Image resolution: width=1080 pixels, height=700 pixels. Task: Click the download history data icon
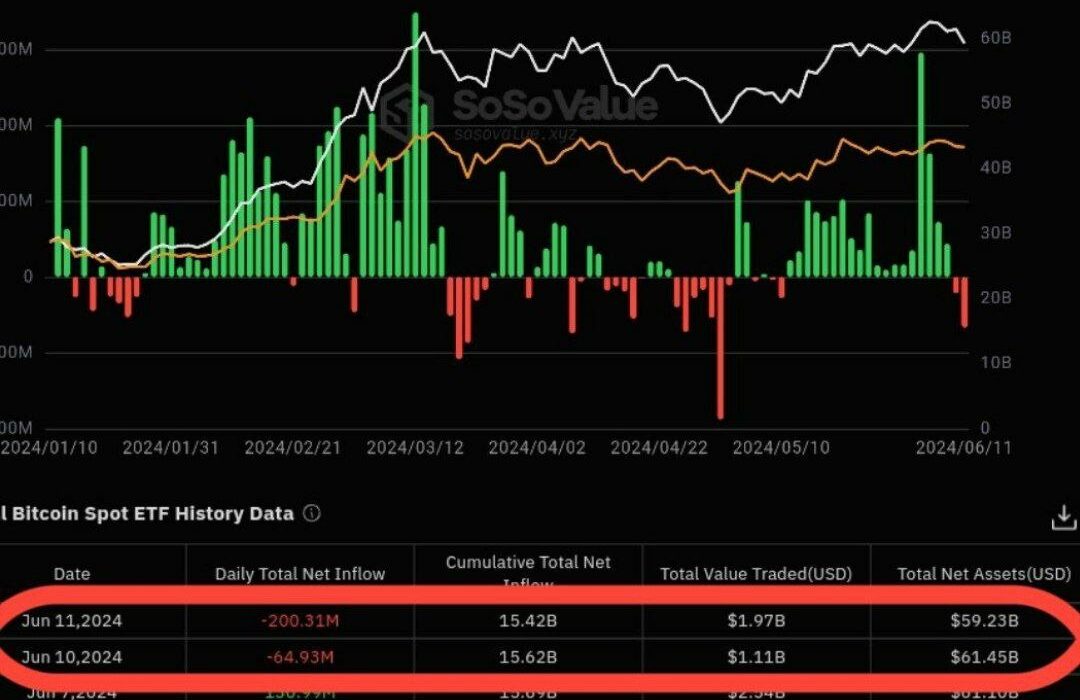coord(1063,517)
